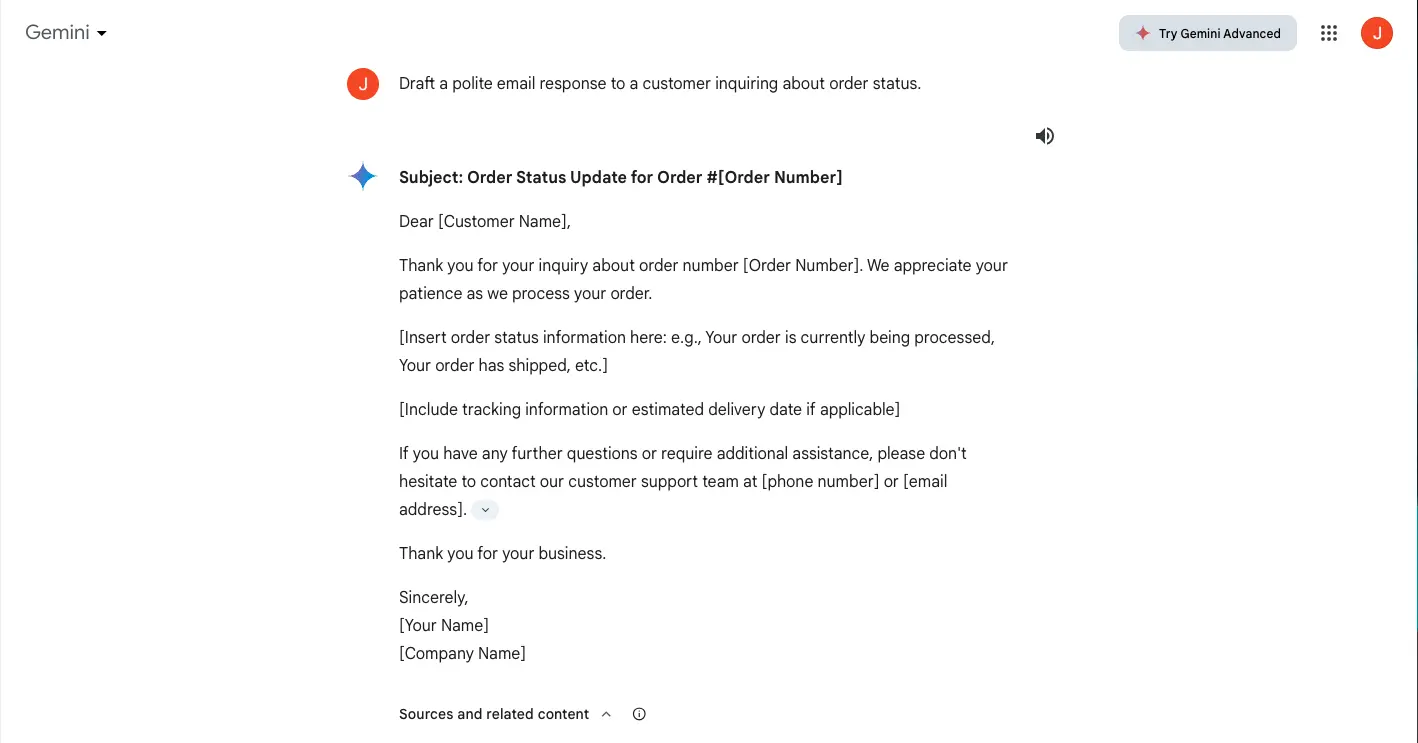Click the user avatar beside the prompt

[363, 84]
